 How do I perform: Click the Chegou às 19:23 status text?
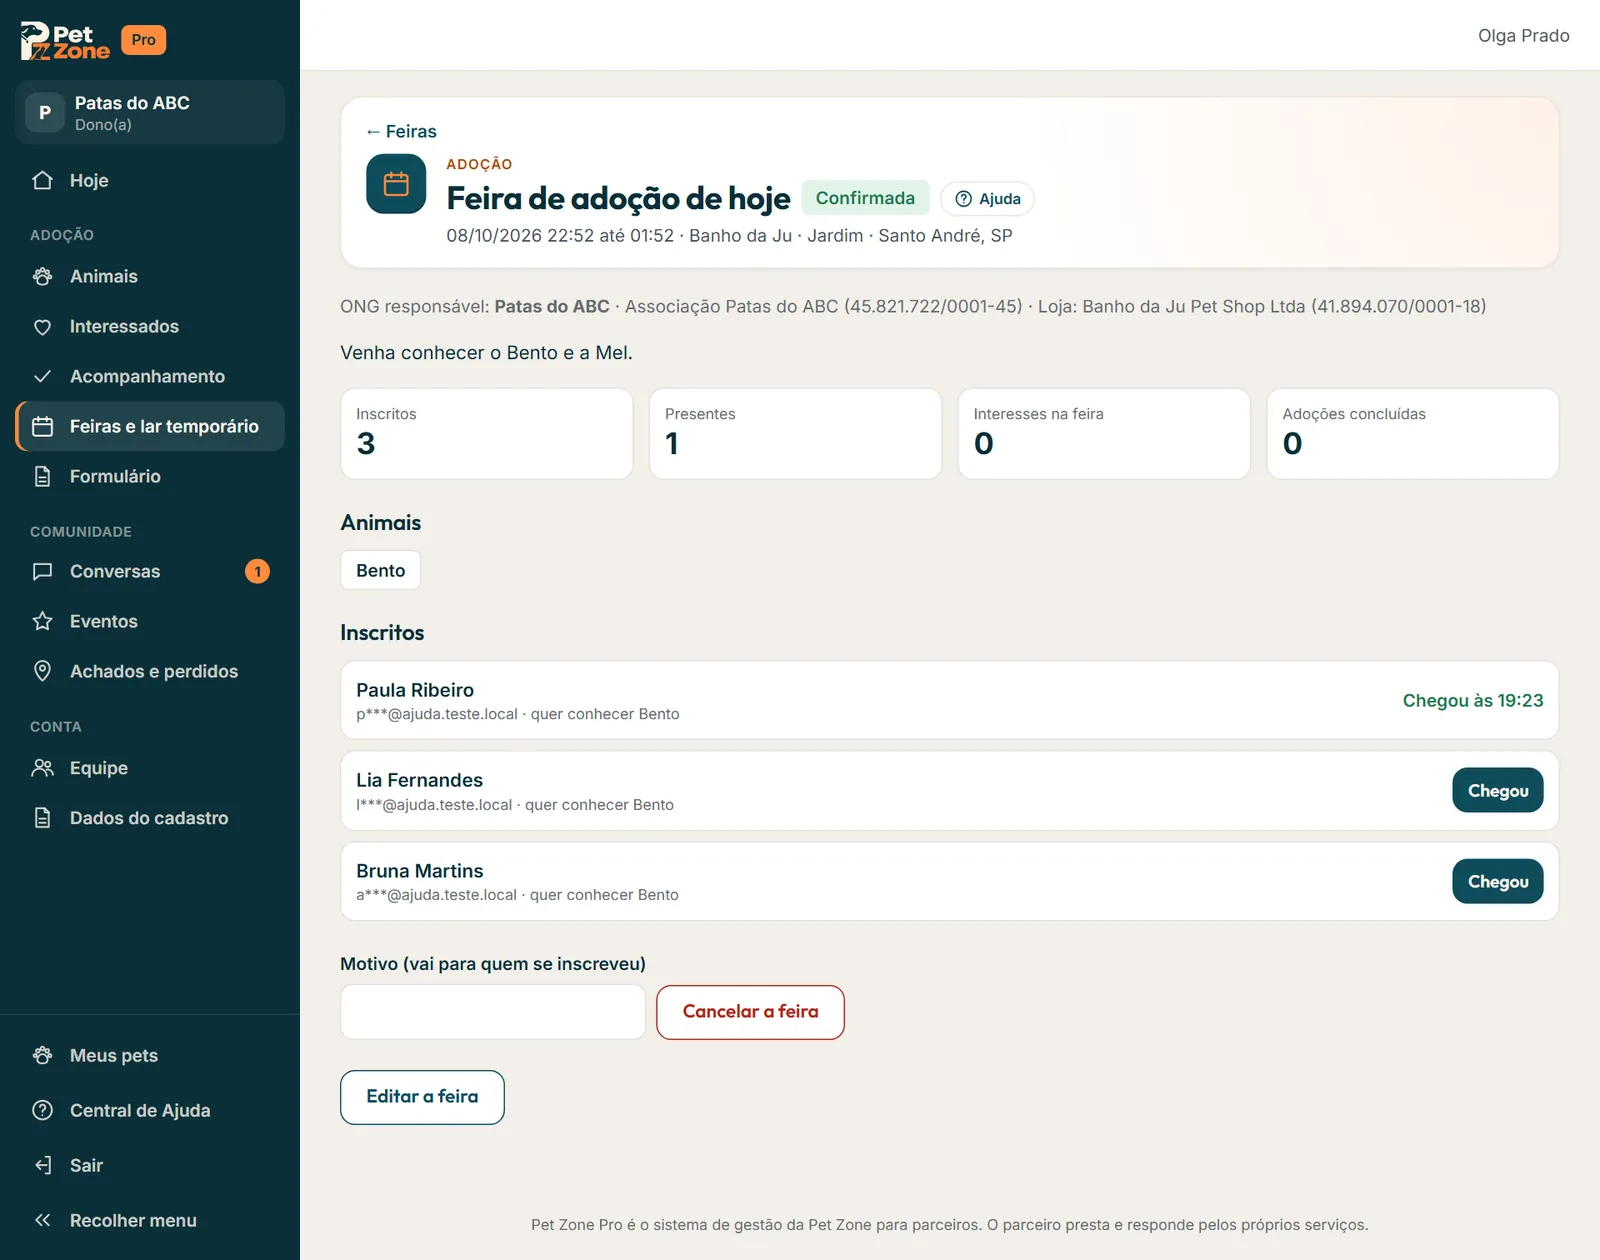[x=1472, y=700]
